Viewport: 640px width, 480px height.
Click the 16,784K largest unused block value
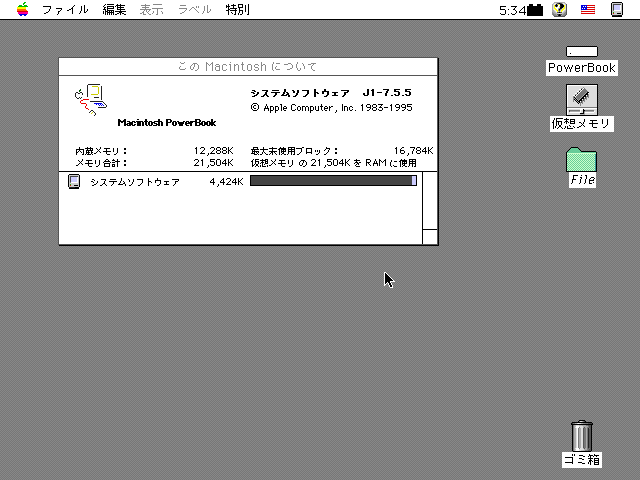click(413, 151)
